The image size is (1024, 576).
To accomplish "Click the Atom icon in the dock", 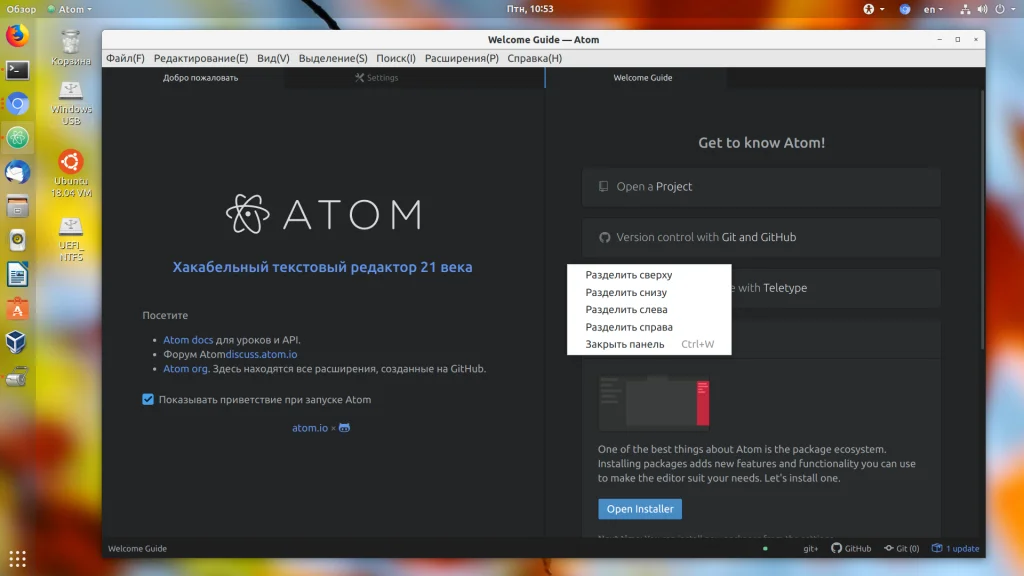I will pyautogui.click(x=18, y=138).
